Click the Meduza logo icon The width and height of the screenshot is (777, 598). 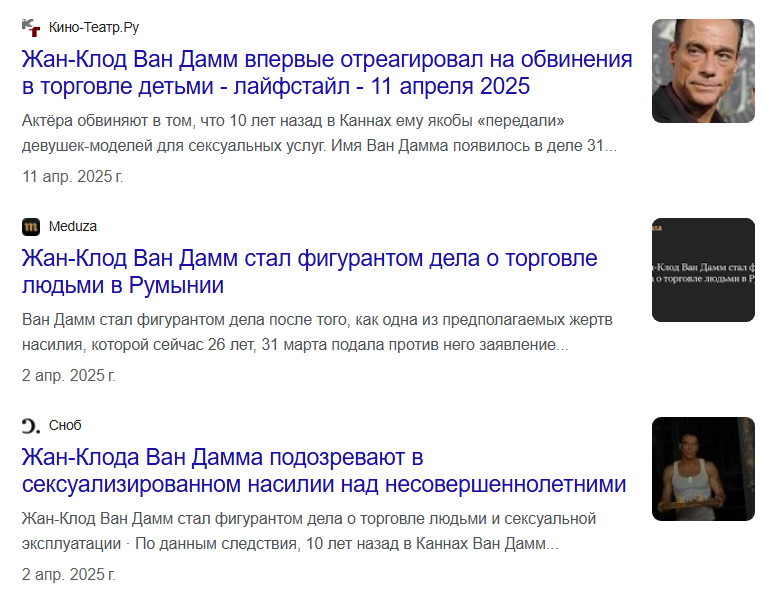click(31, 227)
